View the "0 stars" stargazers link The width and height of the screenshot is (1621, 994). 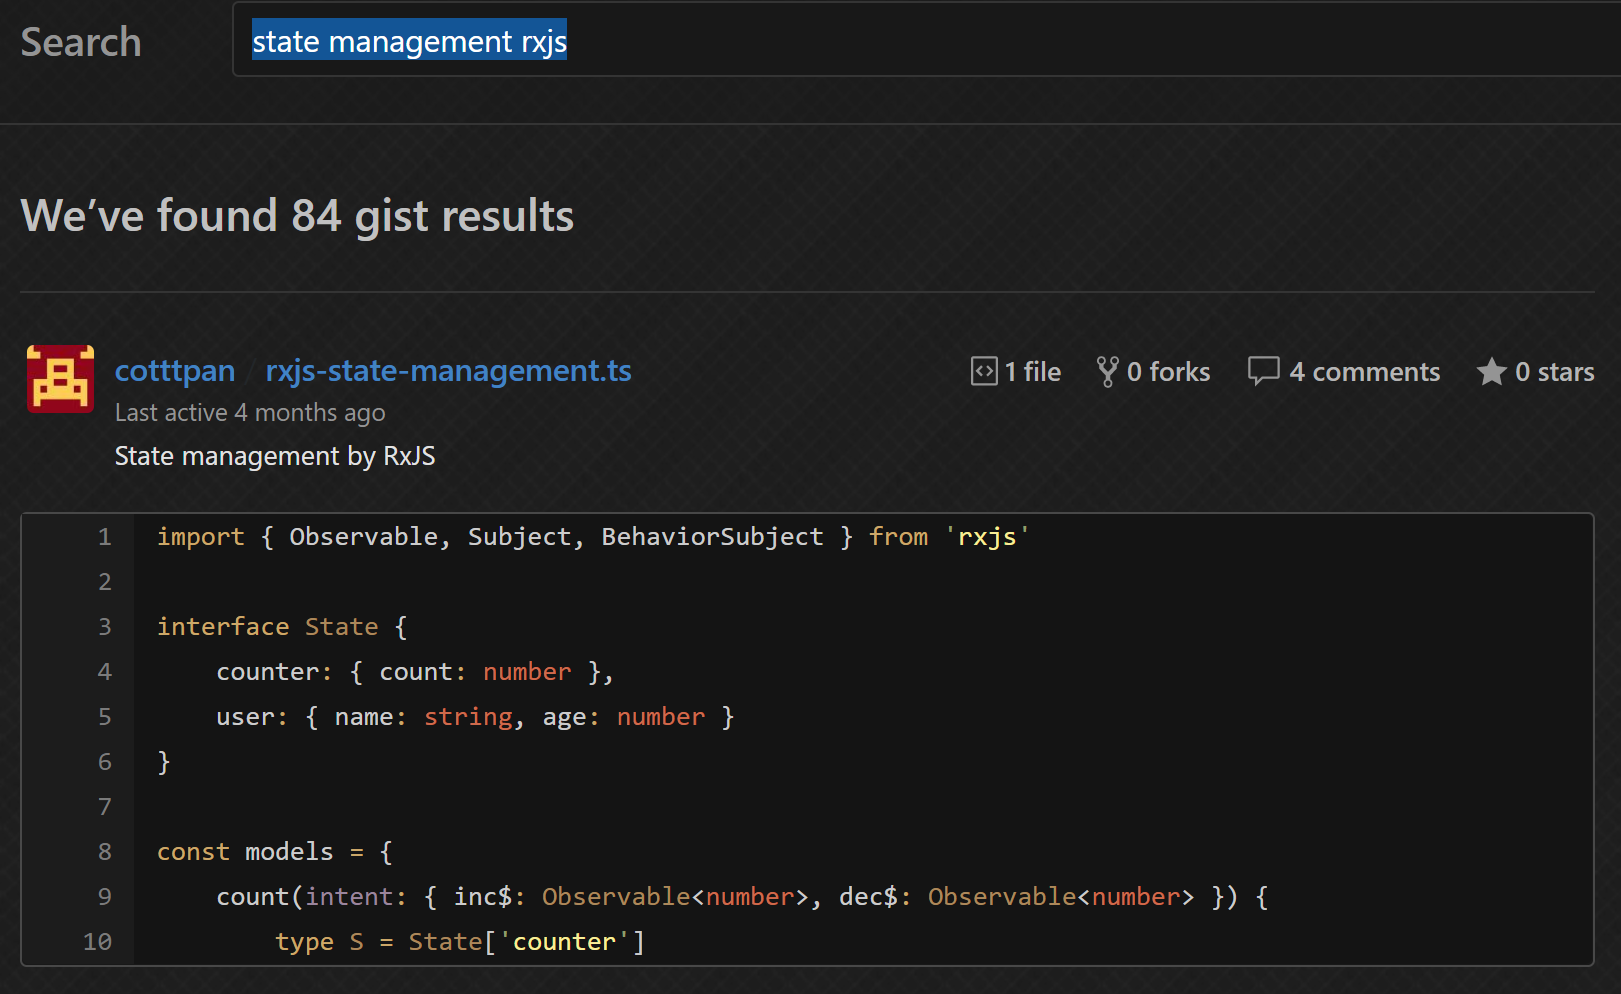pyautogui.click(x=1554, y=372)
